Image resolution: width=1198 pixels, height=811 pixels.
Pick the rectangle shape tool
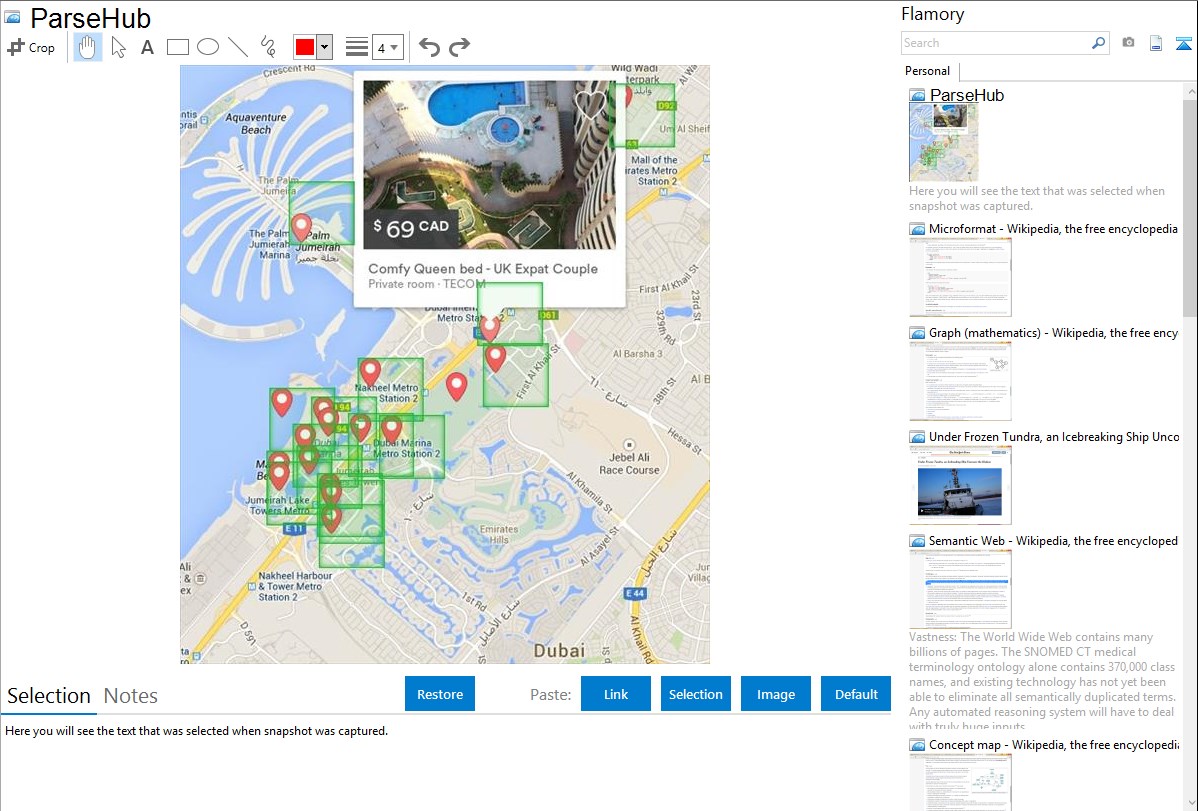(178, 47)
